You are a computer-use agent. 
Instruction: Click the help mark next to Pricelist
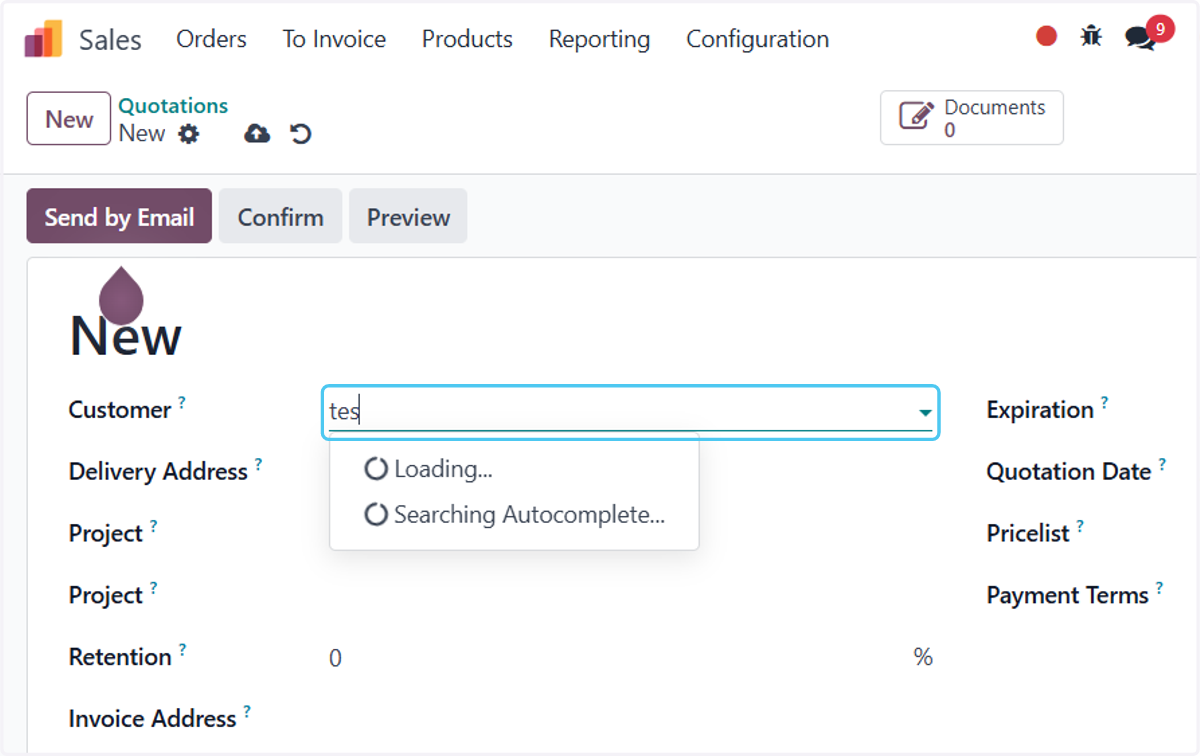click(1080, 526)
